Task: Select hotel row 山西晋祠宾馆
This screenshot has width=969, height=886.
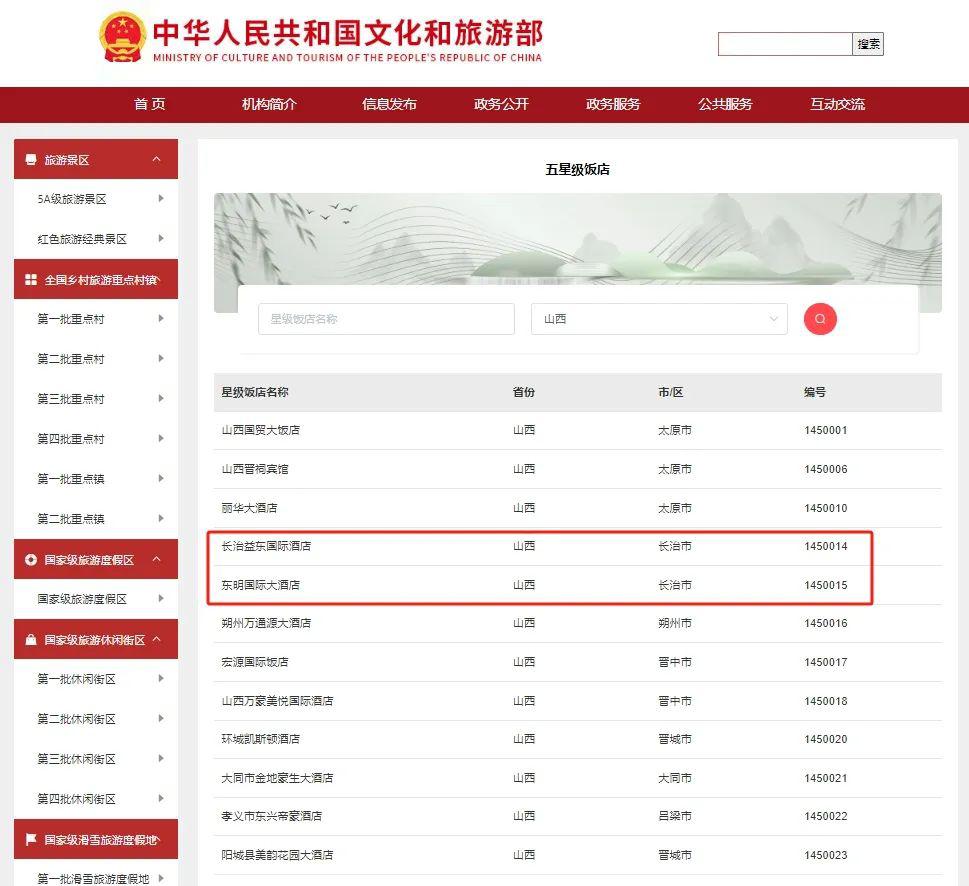Action: click(578, 469)
